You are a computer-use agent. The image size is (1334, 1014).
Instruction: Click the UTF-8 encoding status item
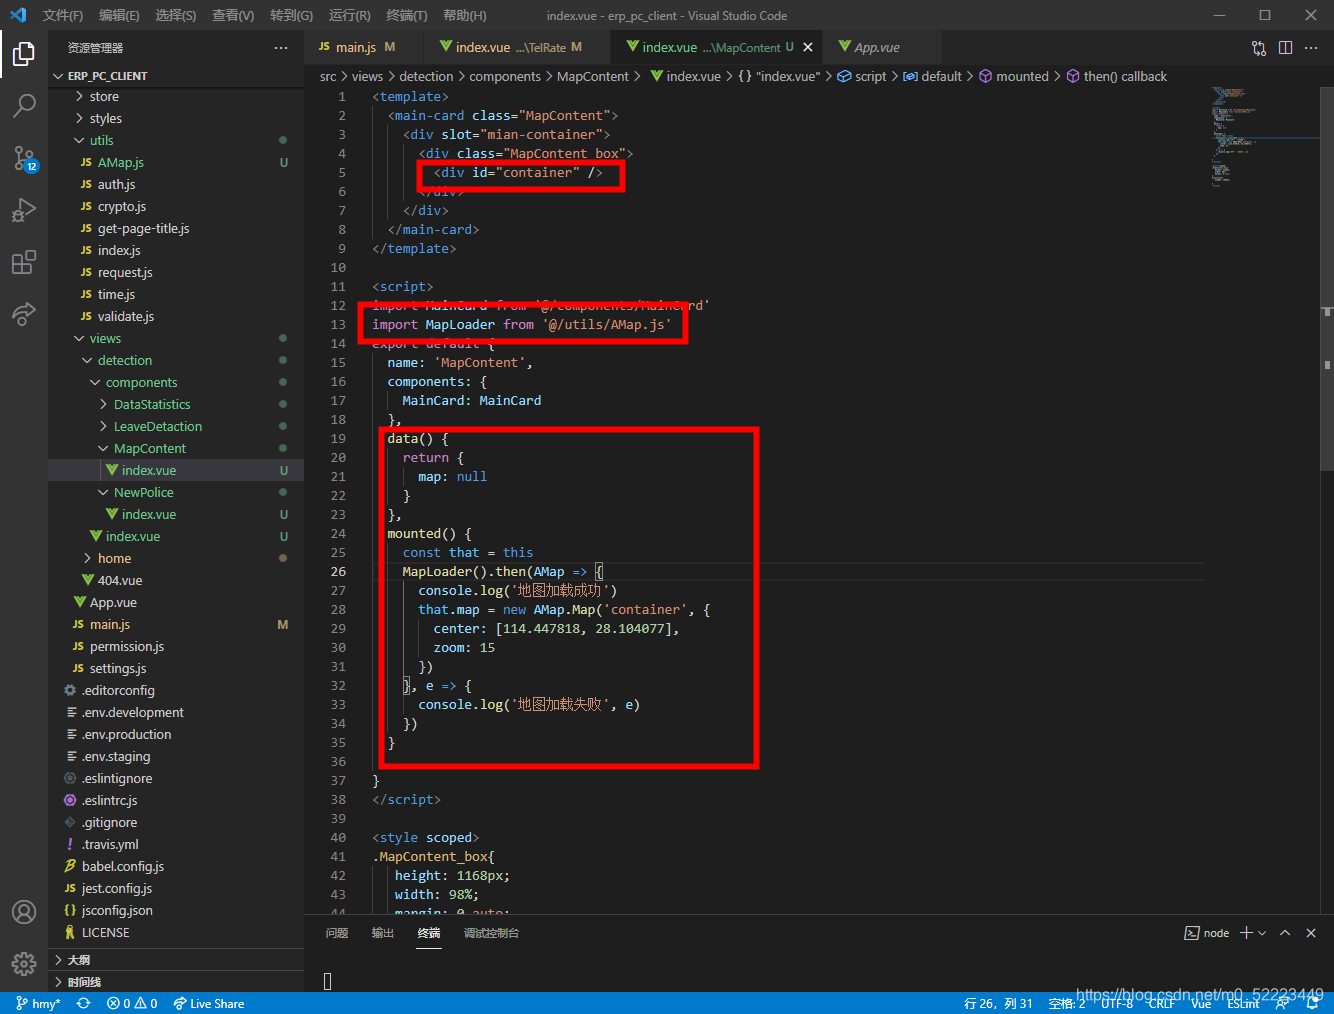click(1116, 1003)
